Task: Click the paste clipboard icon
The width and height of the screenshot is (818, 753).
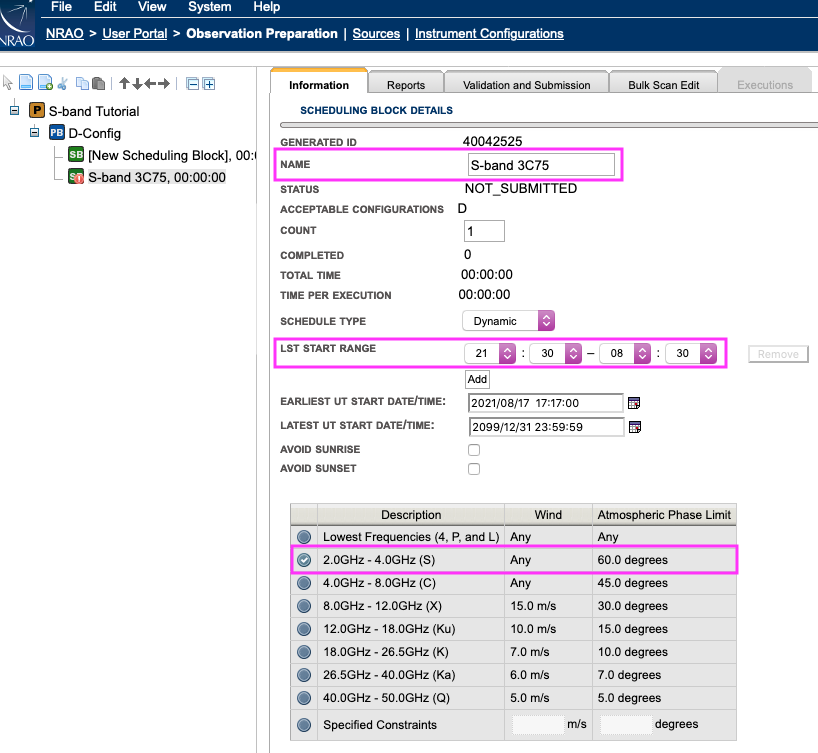Action: 98,83
